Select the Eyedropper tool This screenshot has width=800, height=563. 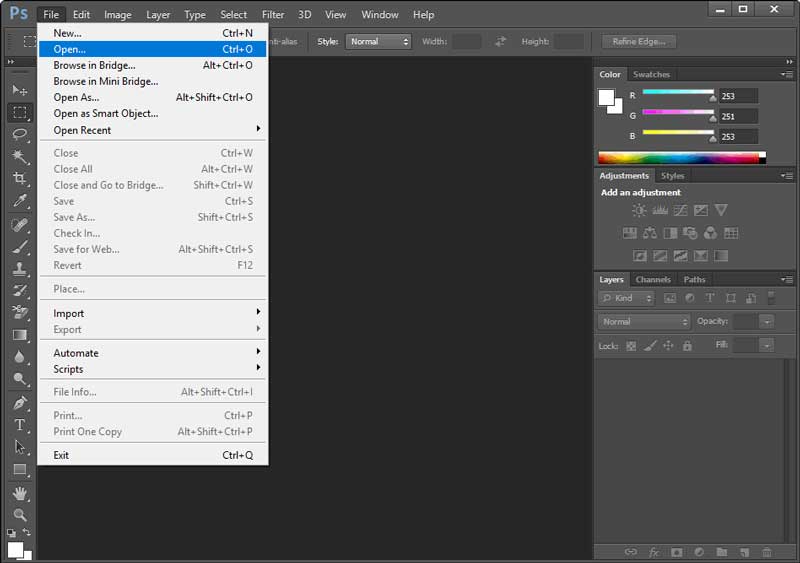(19, 201)
